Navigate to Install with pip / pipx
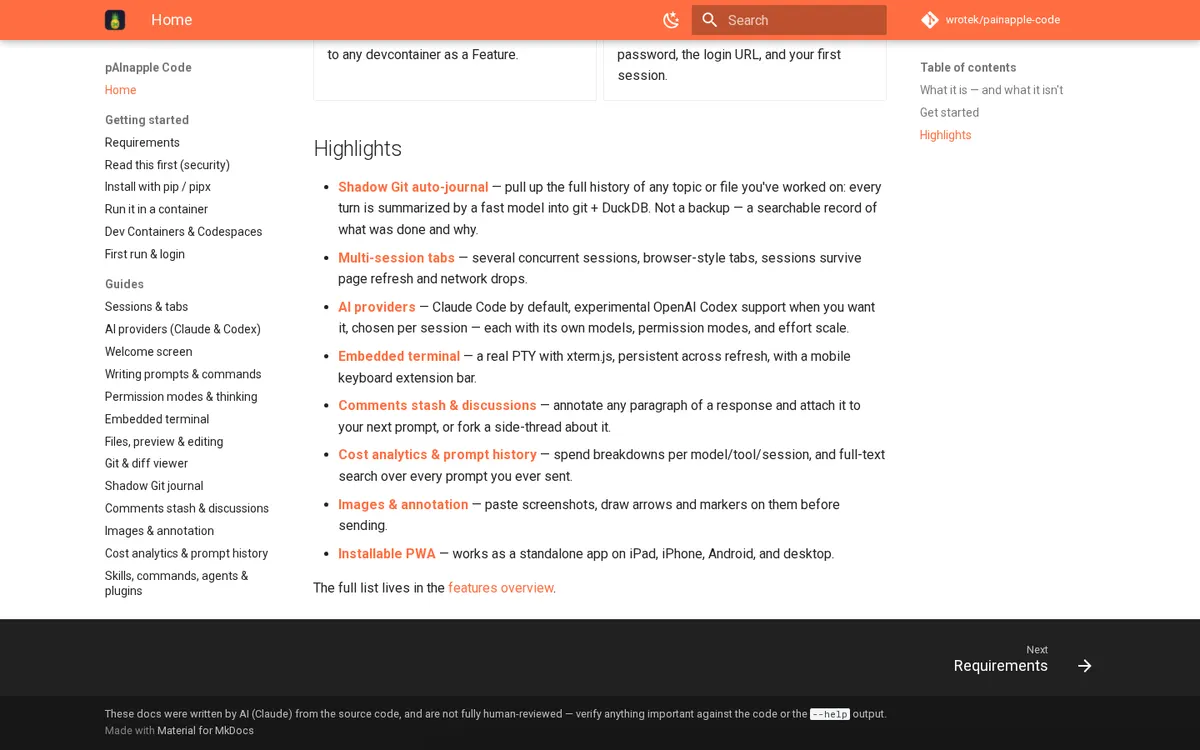The width and height of the screenshot is (1200, 750). tap(158, 187)
